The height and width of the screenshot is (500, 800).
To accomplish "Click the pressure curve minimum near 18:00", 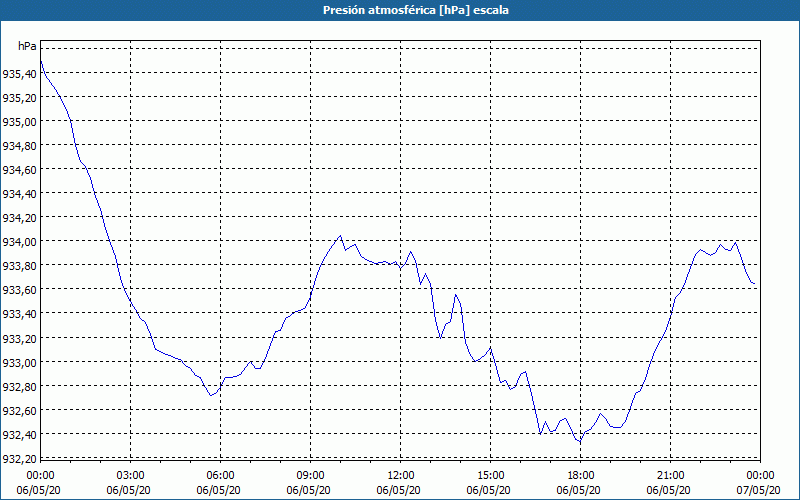I will (x=580, y=441).
